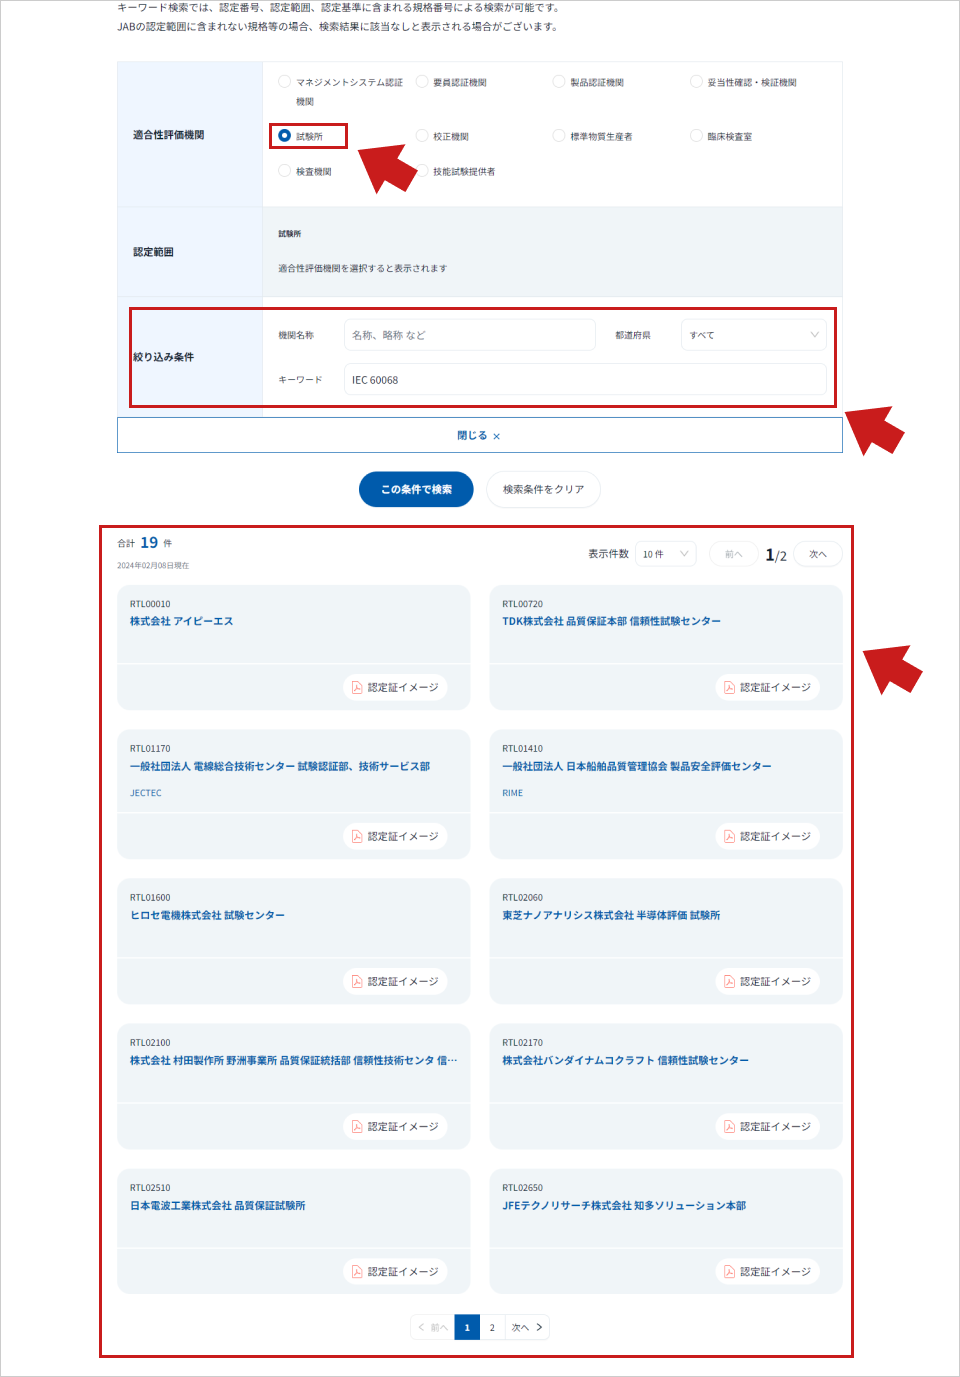
Task: Click the キーワード field containing IEC 60068
Action: (585, 380)
